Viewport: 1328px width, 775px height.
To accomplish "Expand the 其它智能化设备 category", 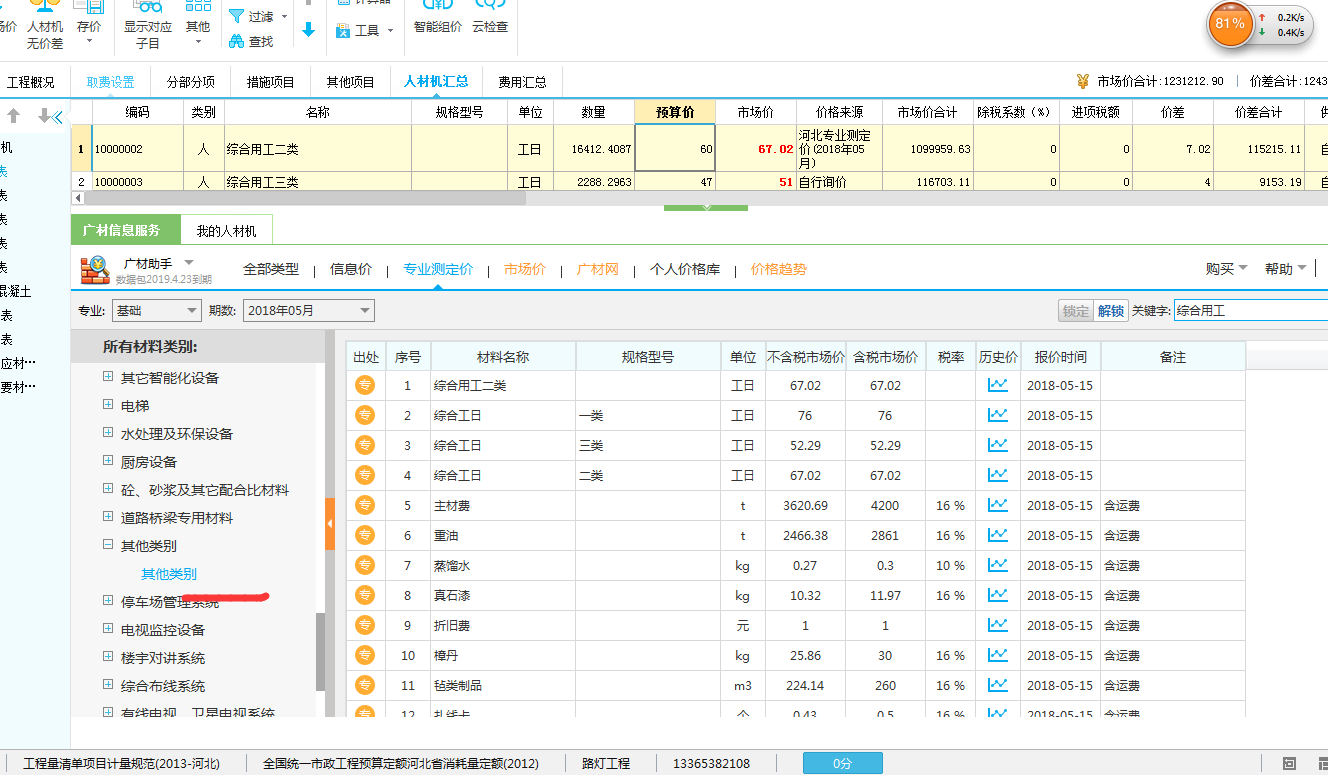I will click(108, 378).
